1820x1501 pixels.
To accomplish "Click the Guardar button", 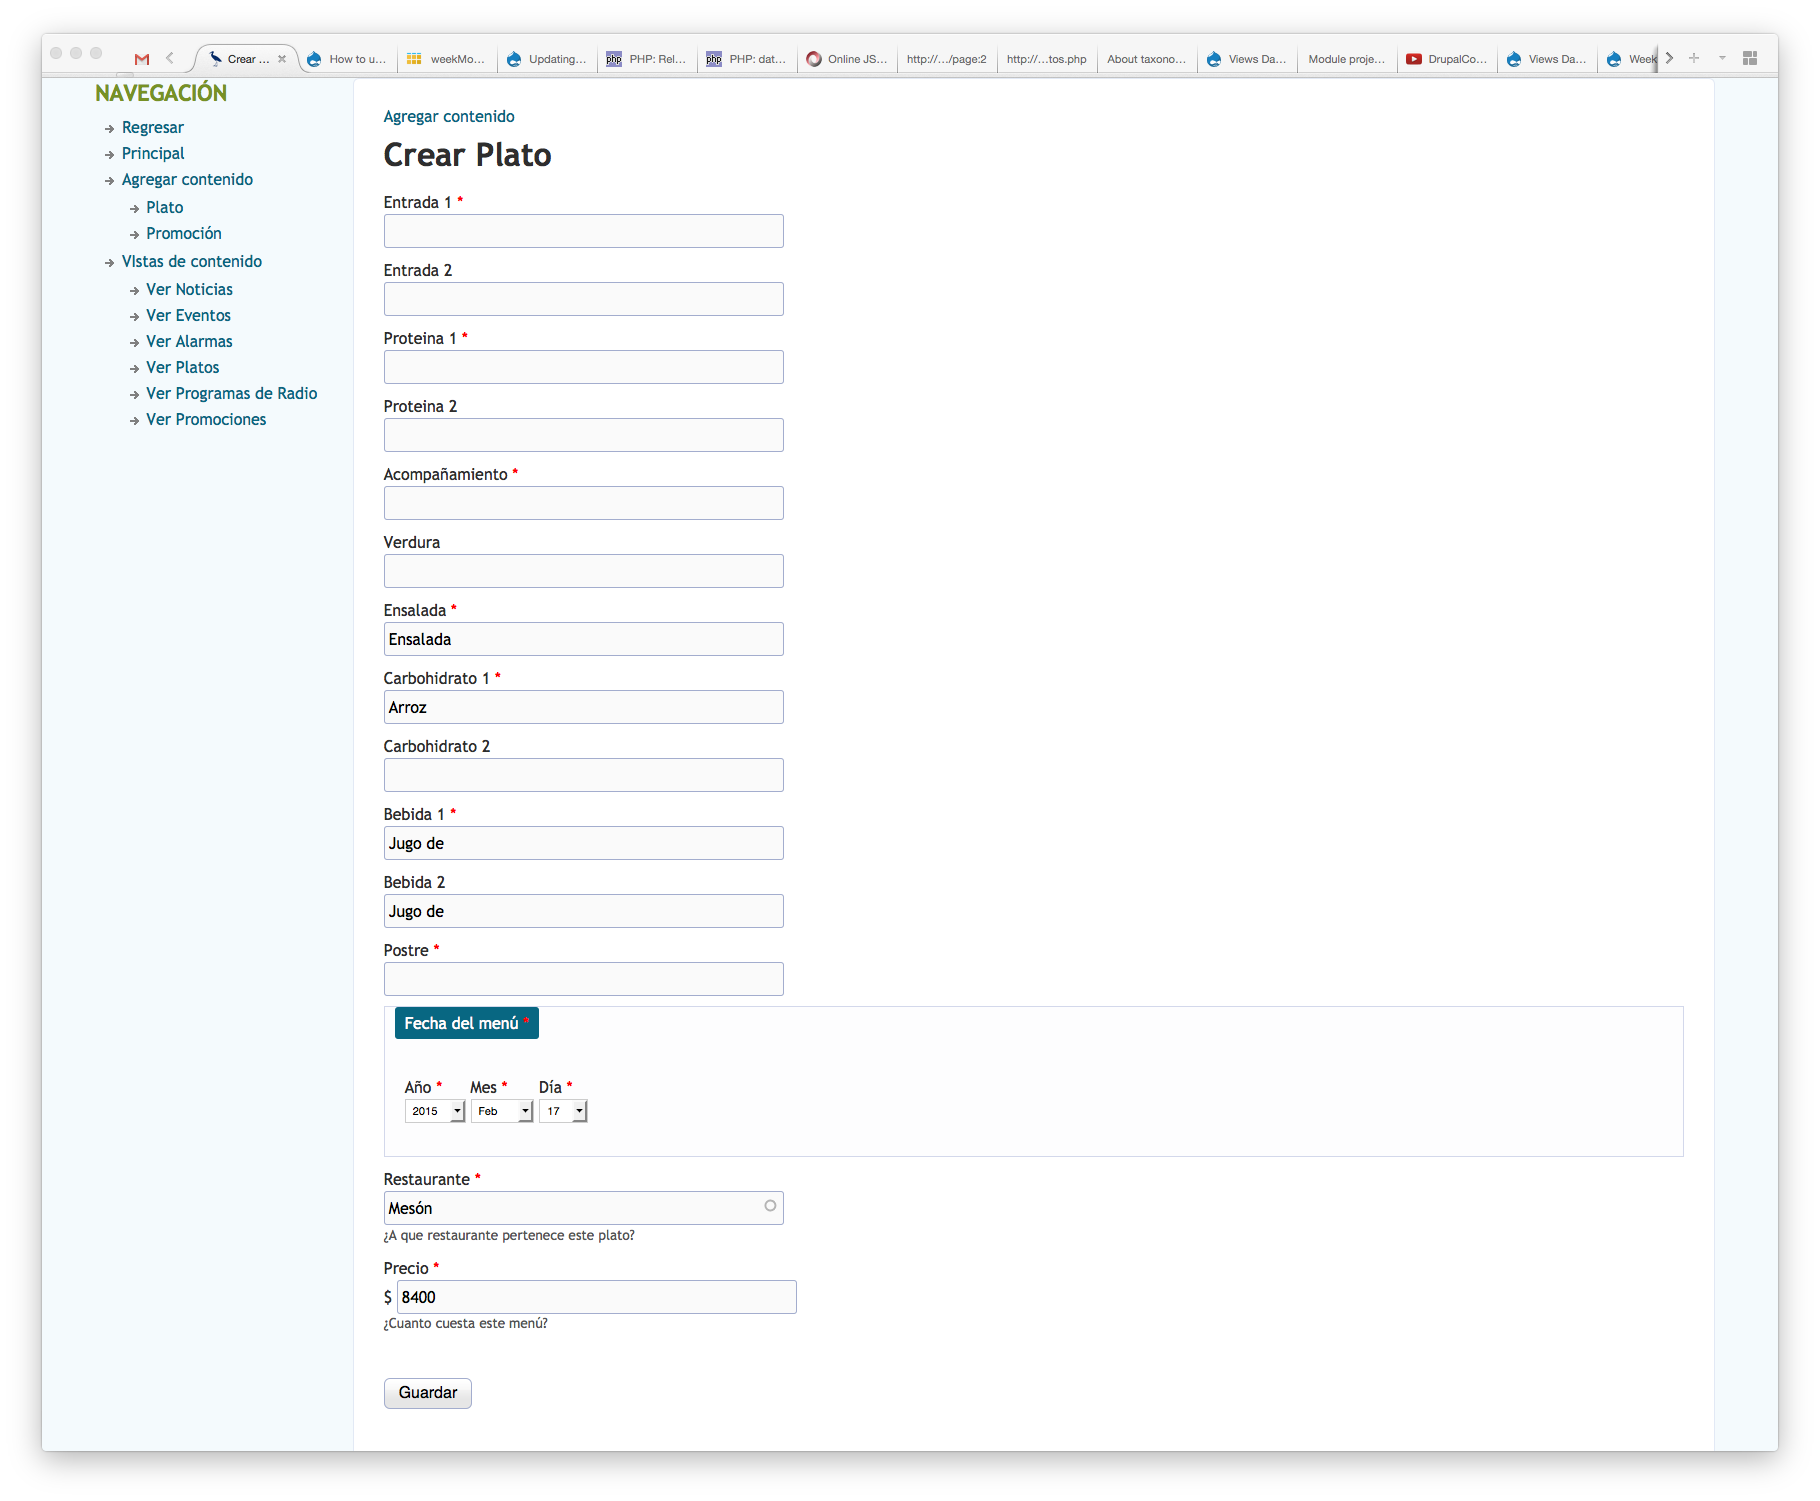I will [x=428, y=1393].
